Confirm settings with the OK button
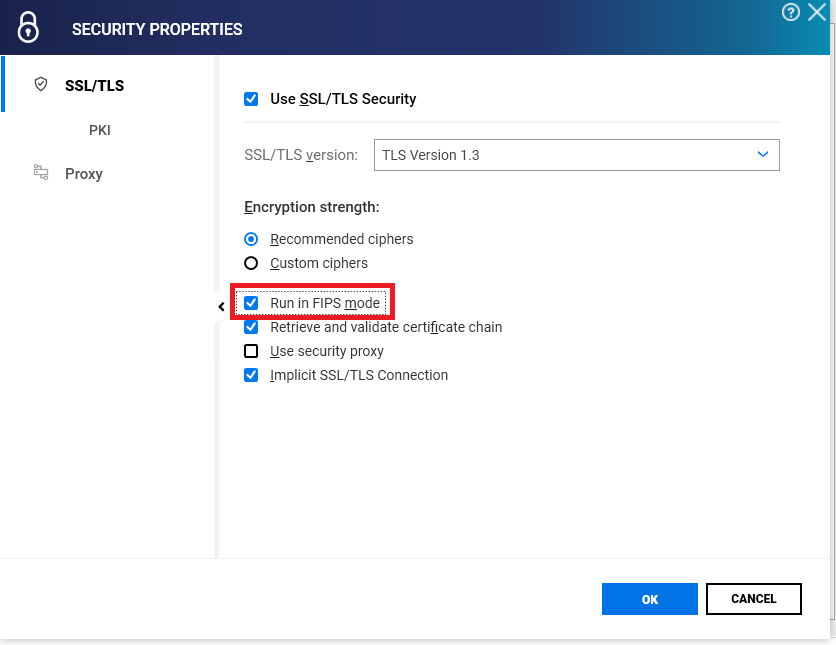This screenshot has width=836, height=645. (x=649, y=598)
